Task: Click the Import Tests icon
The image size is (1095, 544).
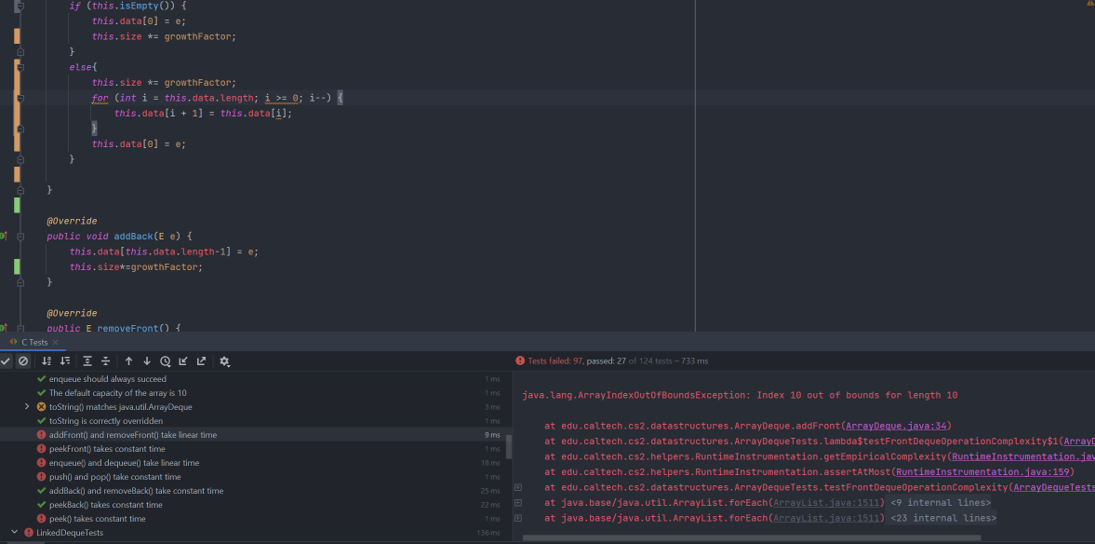Action: [x=183, y=361]
